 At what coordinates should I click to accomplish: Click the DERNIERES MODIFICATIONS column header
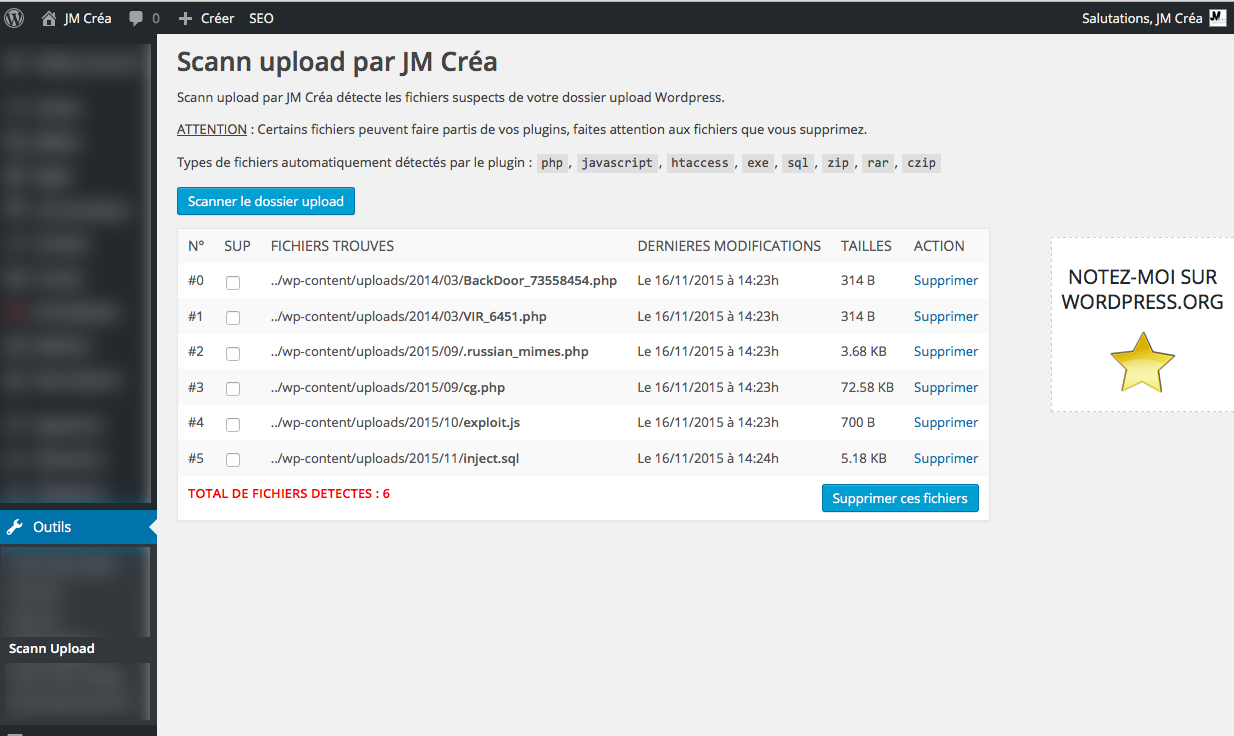pos(729,246)
